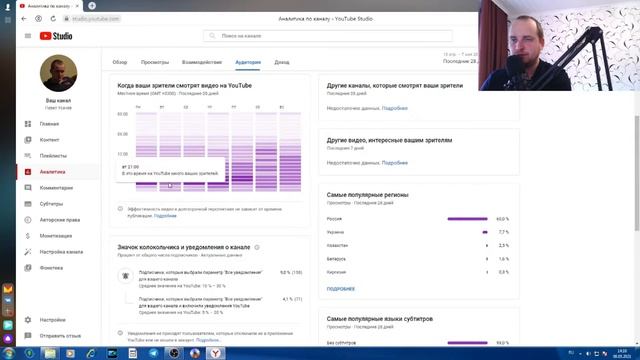Click Подробнее link in Другие каналы card

(395, 109)
